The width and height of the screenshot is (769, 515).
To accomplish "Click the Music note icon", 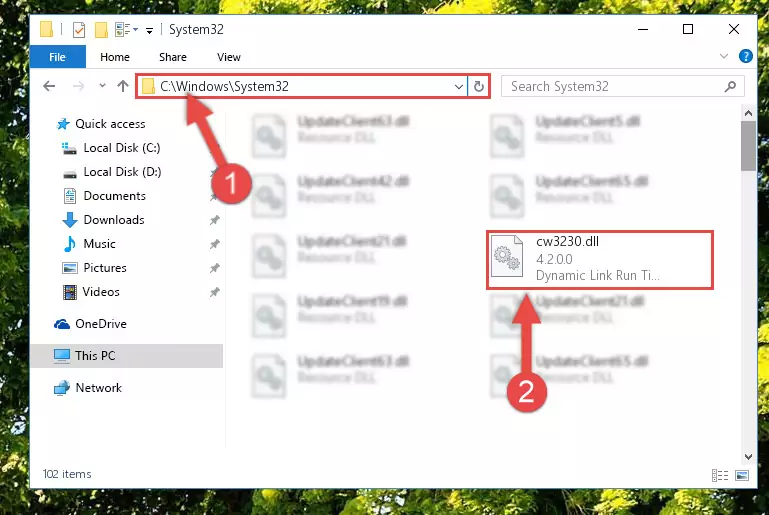I will (70, 244).
